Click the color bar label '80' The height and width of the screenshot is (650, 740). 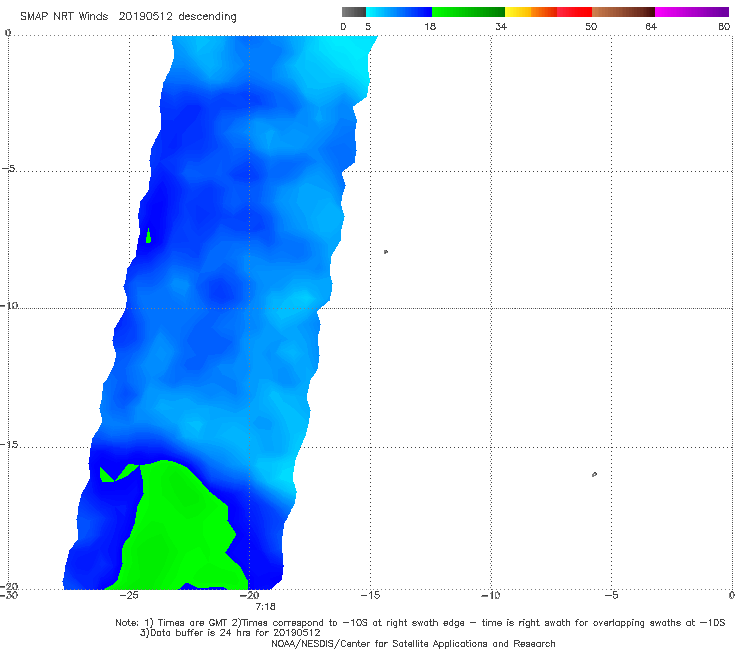pos(724,26)
